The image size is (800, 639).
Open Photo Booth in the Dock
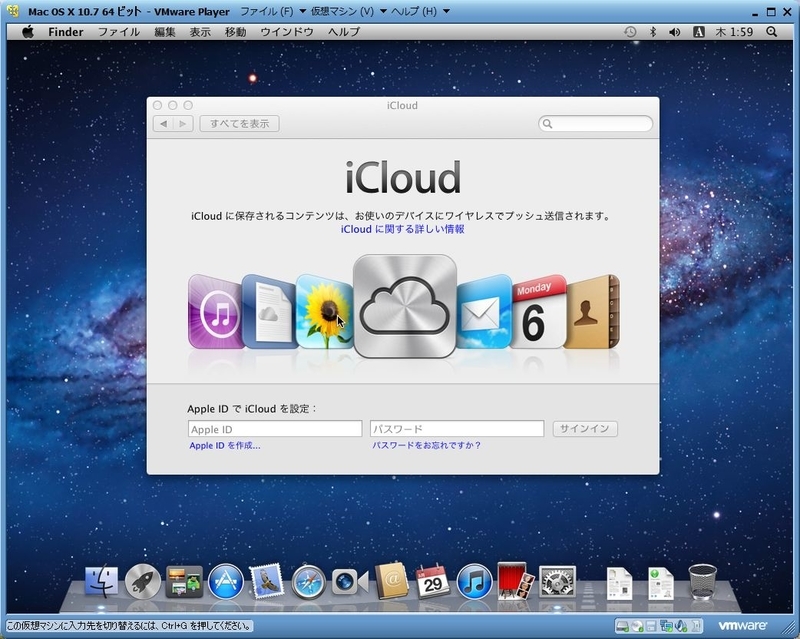pyautogui.click(x=515, y=581)
